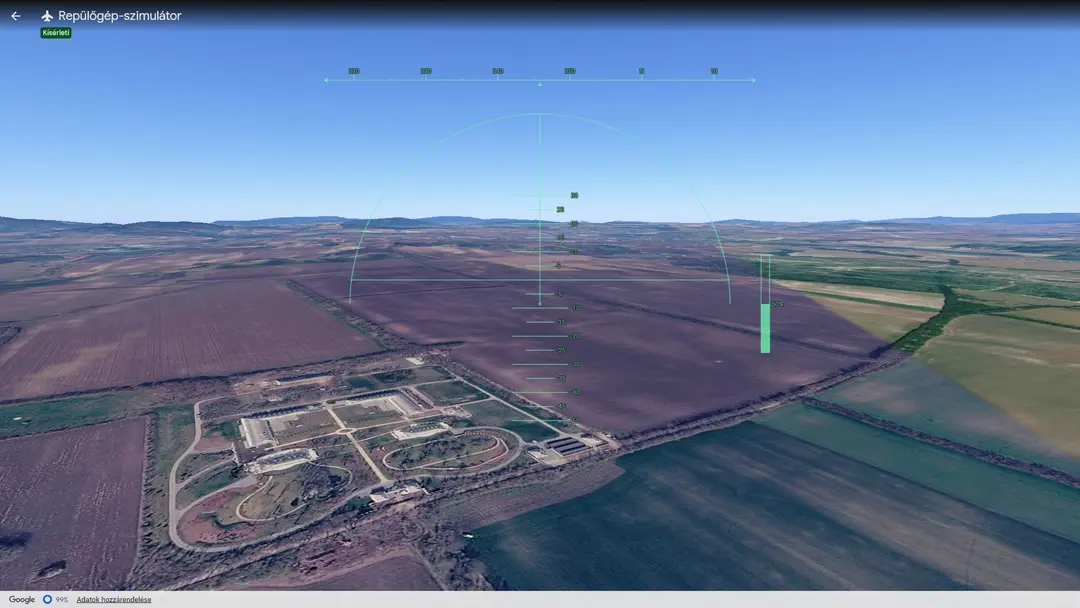Go back using the left arrow
Screen dimensions: 1080x608
(15, 16)
